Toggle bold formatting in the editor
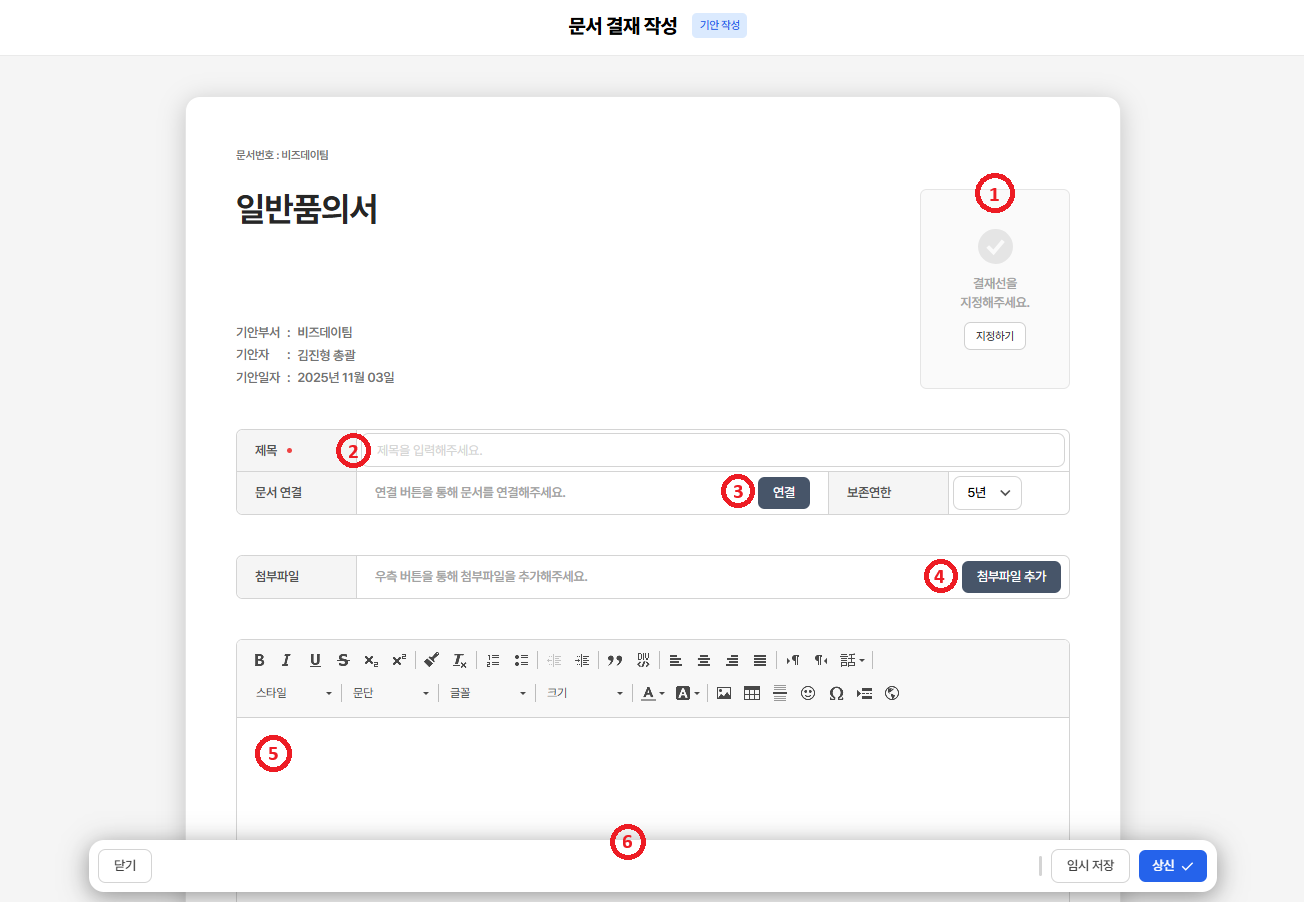 pos(259,660)
